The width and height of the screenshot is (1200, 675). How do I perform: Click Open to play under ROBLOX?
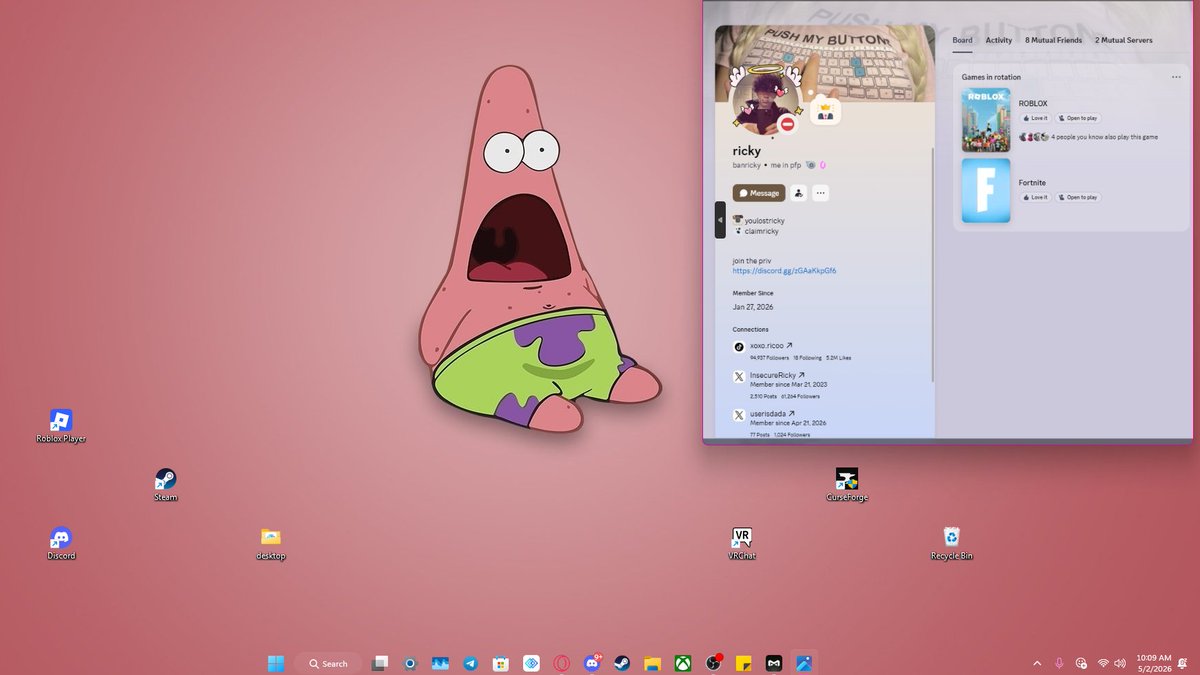(1077, 118)
